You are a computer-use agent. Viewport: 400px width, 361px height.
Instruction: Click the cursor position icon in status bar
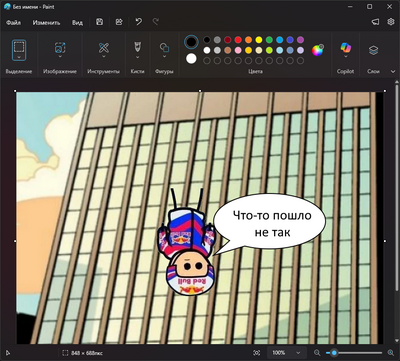[x=8, y=353]
